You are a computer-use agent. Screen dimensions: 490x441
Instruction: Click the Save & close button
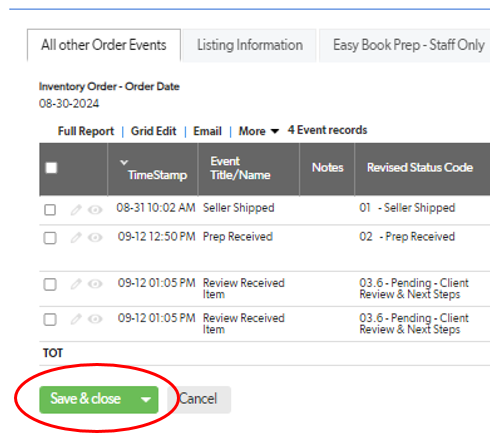click(87, 399)
